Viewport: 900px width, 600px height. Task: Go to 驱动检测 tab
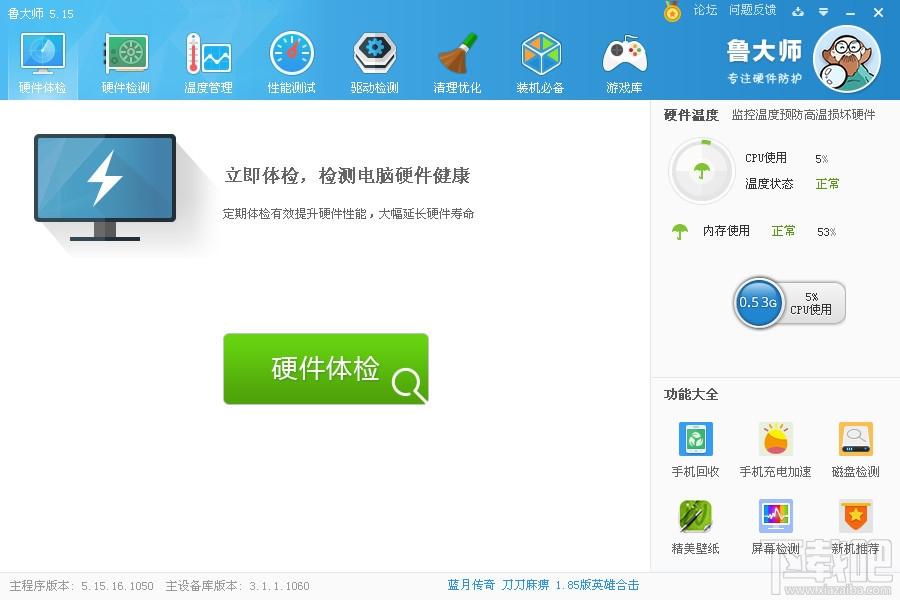(x=374, y=63)
